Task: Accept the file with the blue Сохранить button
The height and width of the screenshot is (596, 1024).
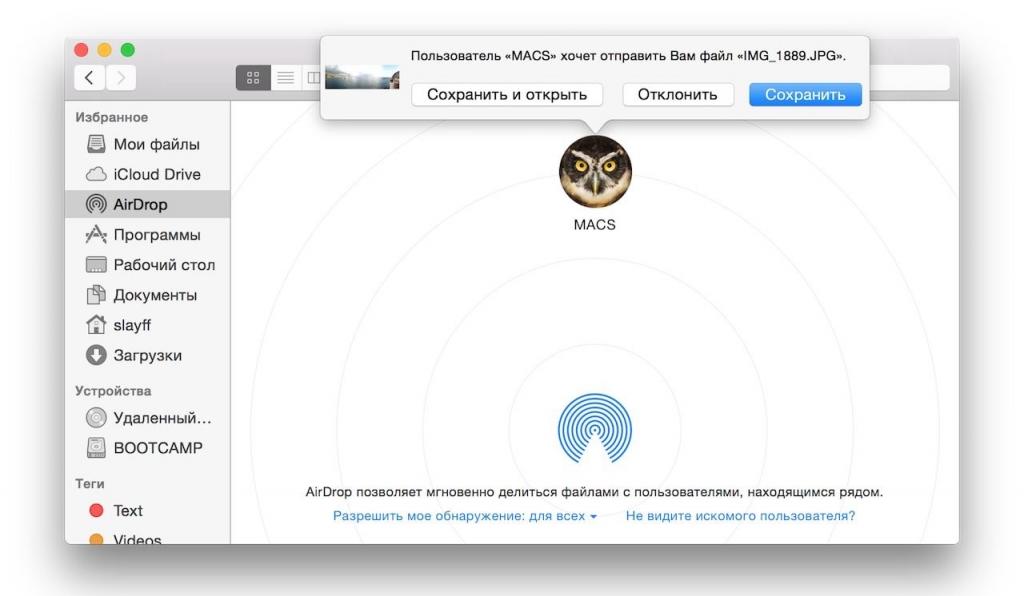Action: pyautogui.click(x=805, y=95)
